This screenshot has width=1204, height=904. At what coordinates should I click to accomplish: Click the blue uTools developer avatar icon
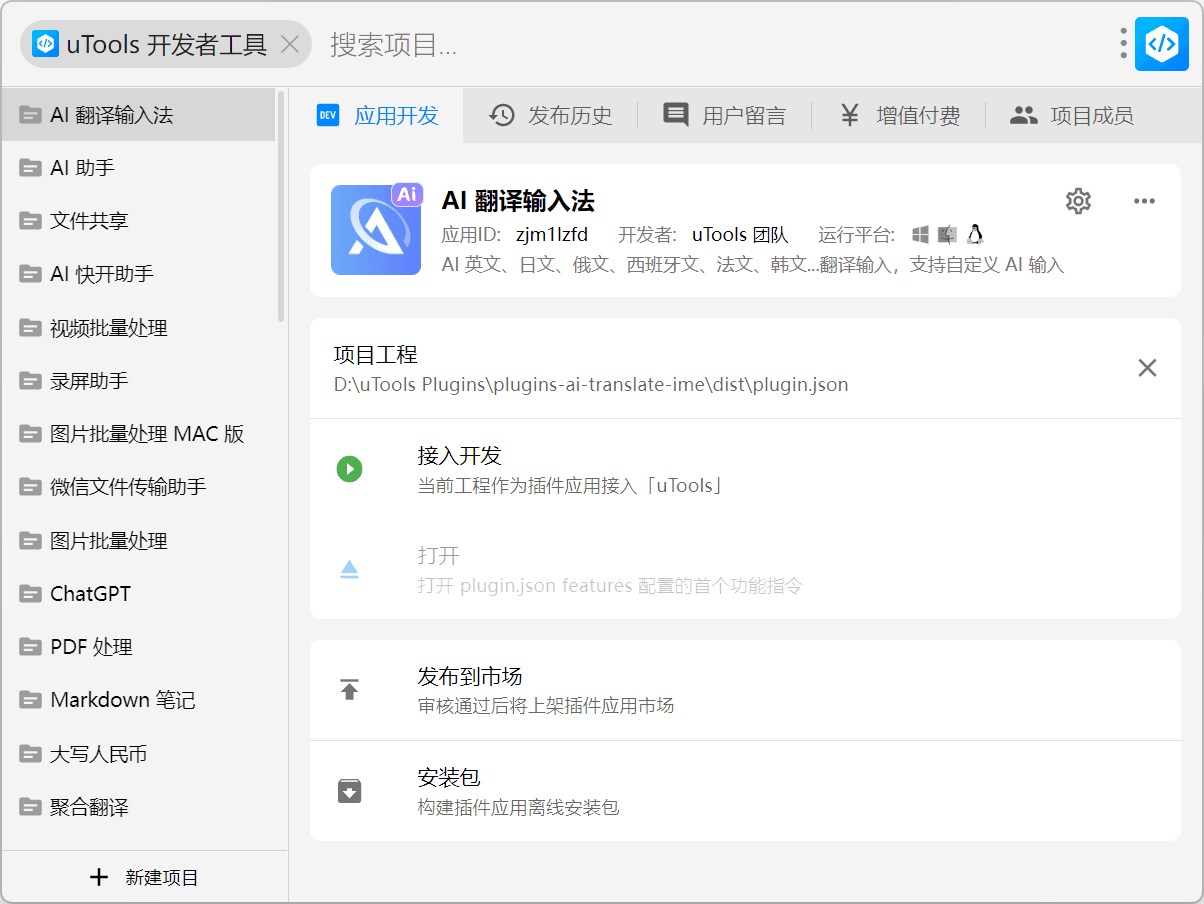(x=1161, y=44)
